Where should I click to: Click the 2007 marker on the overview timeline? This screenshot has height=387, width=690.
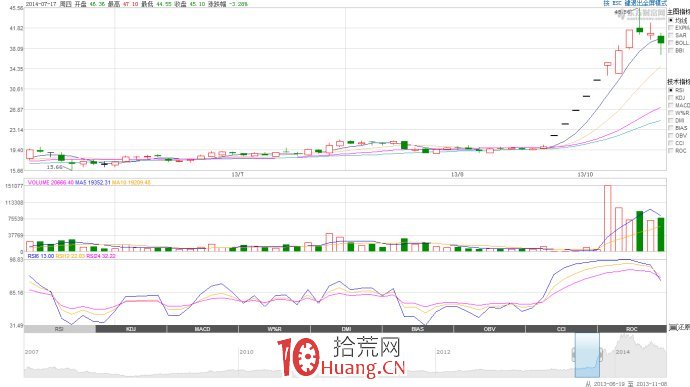pos(32,352)
